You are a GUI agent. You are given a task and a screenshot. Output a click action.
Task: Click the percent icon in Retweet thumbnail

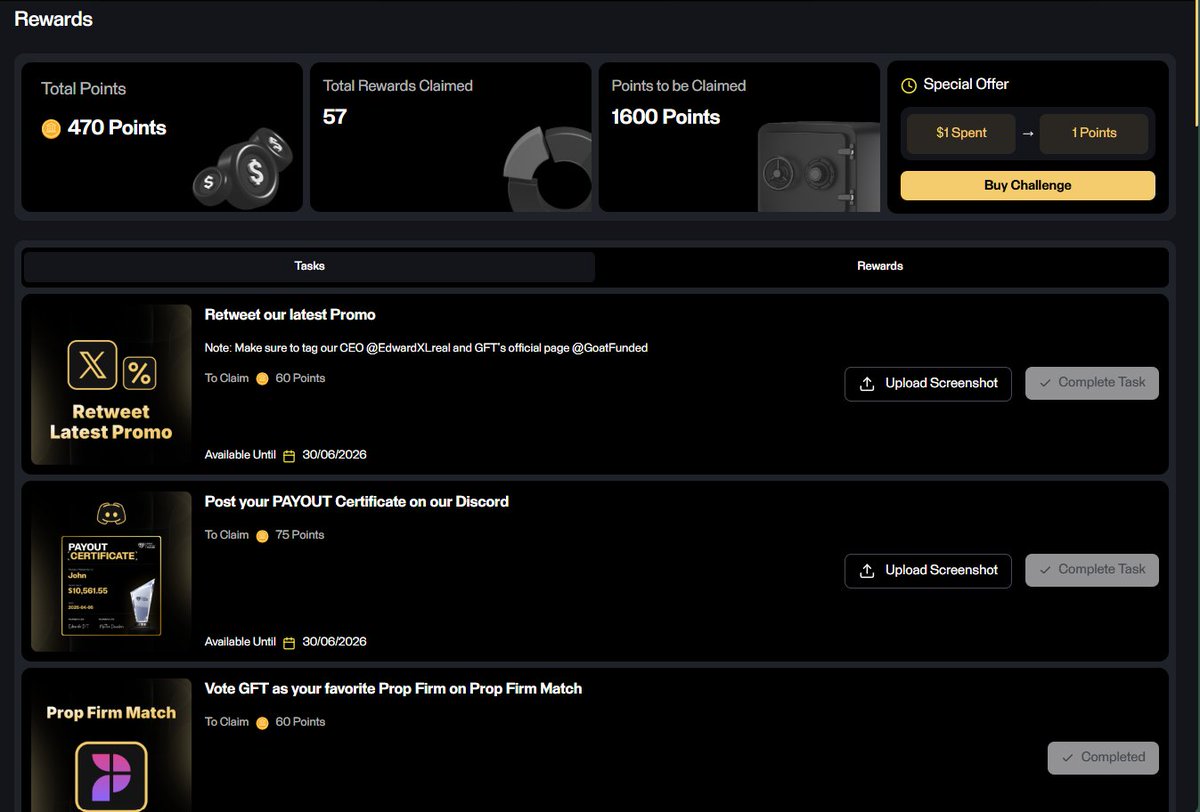[x=139, y=375]
